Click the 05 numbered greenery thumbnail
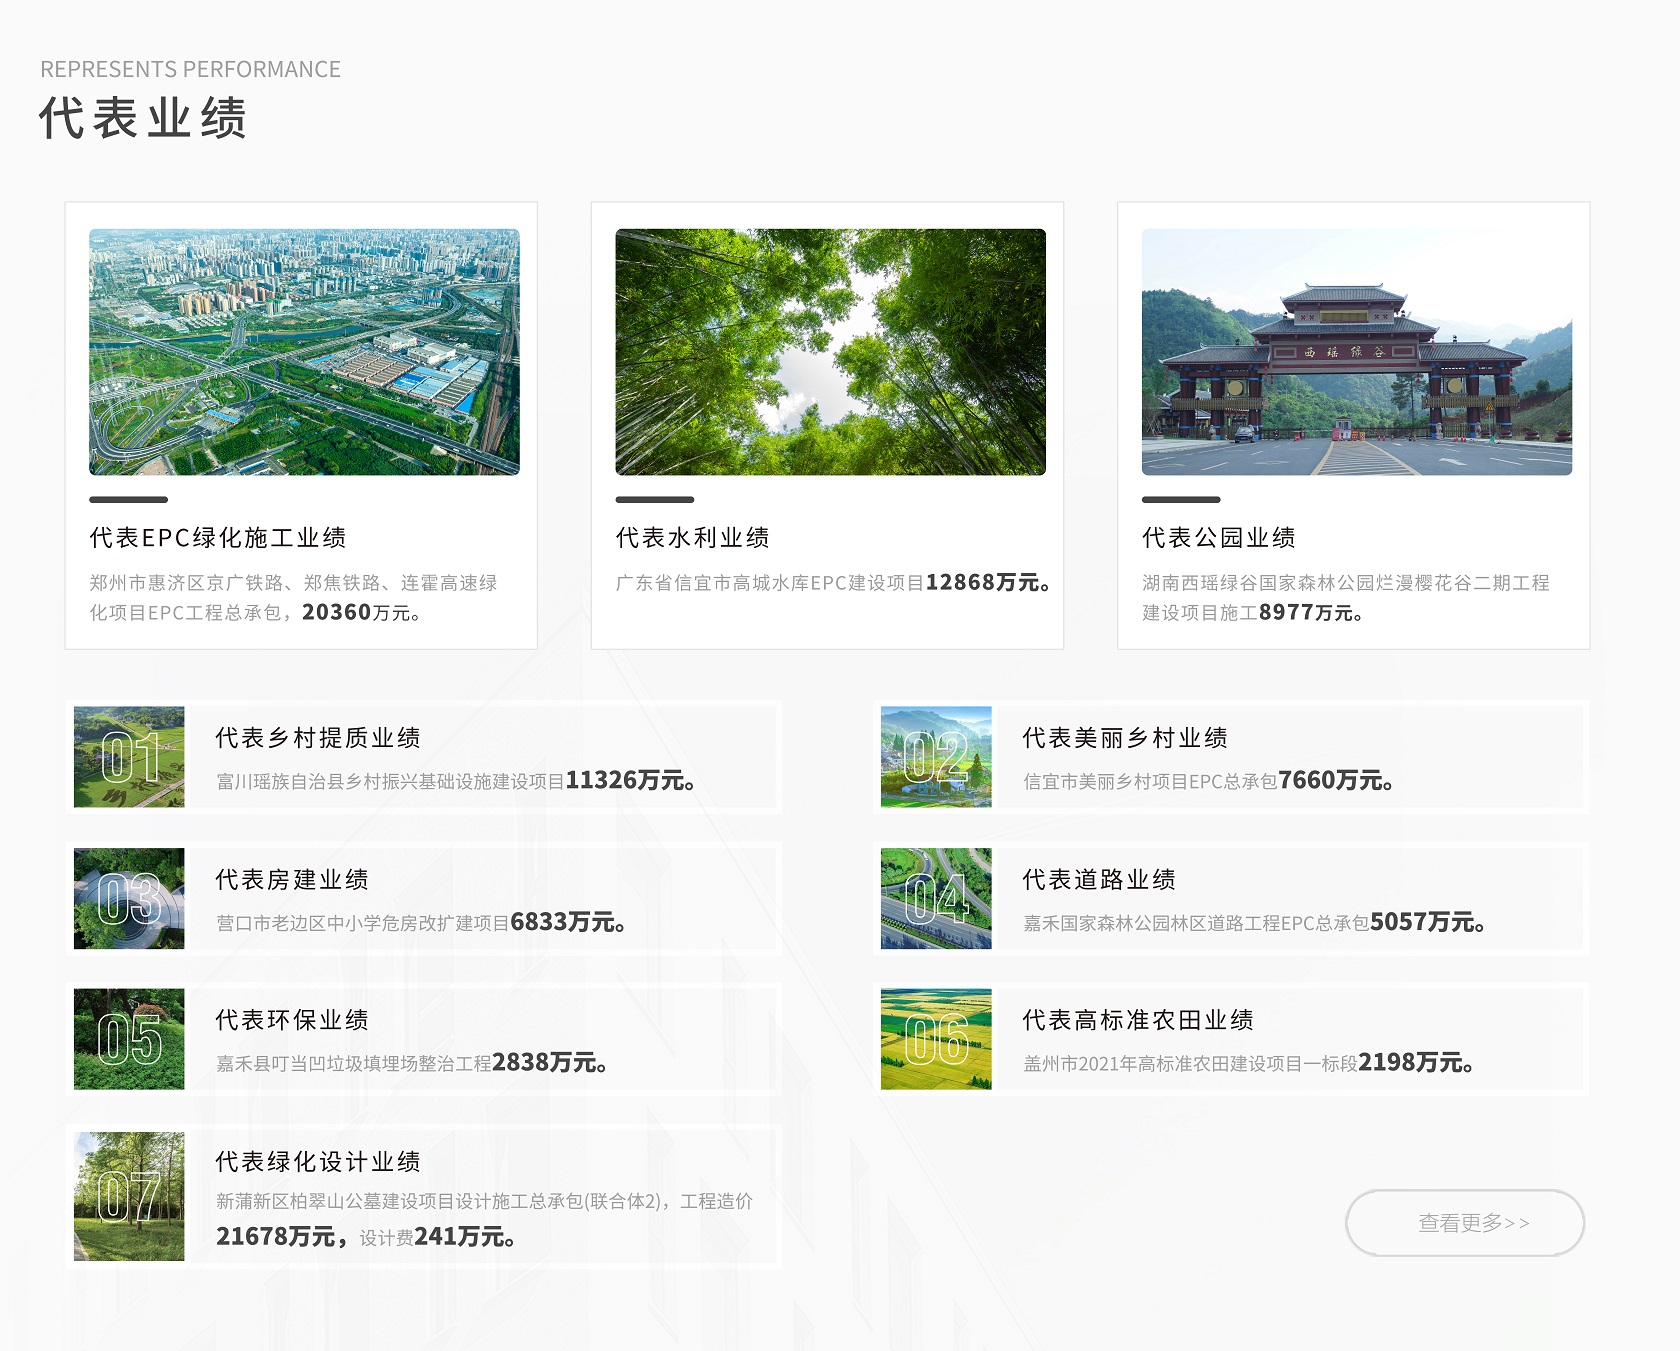The height and width of the screenshot is (1351, 1680). pos(129,1039)
